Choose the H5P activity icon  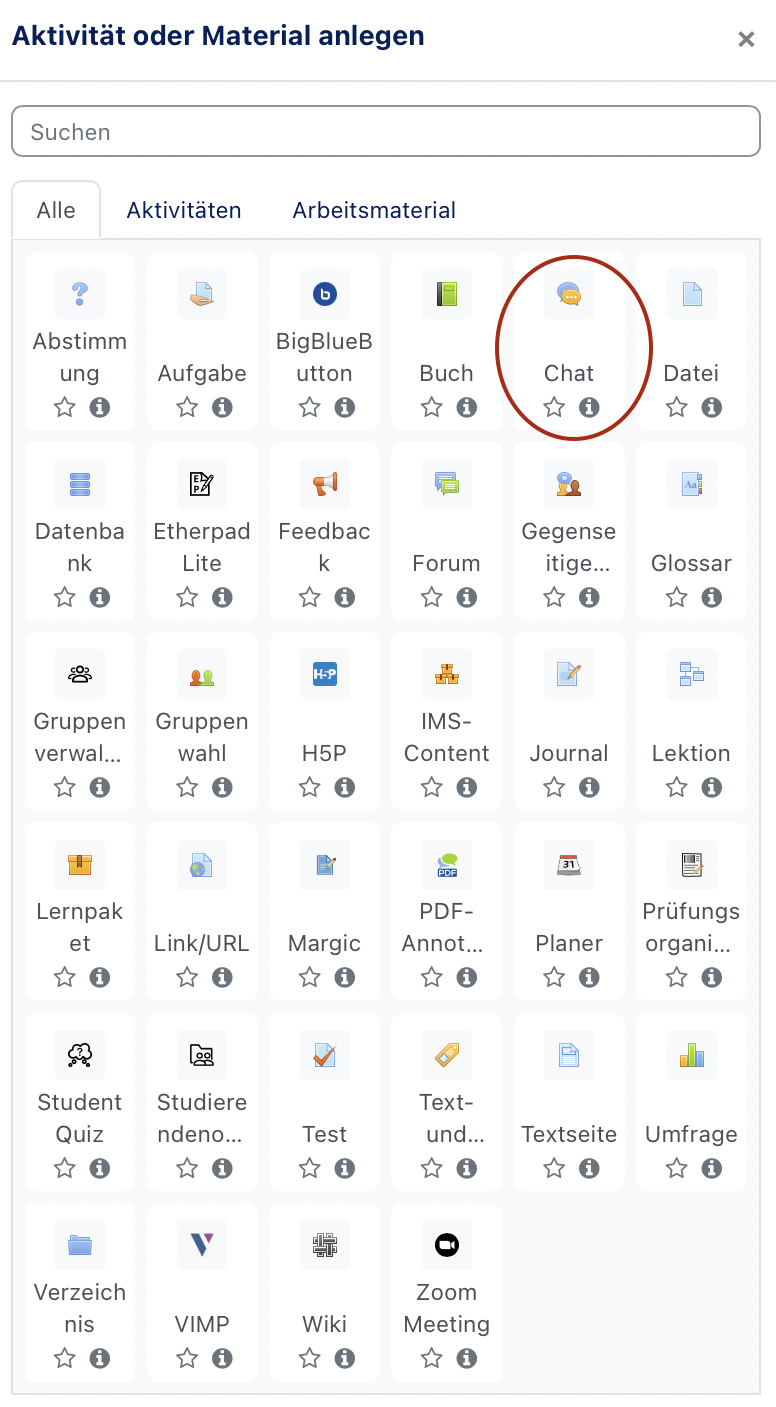[324, 674]
